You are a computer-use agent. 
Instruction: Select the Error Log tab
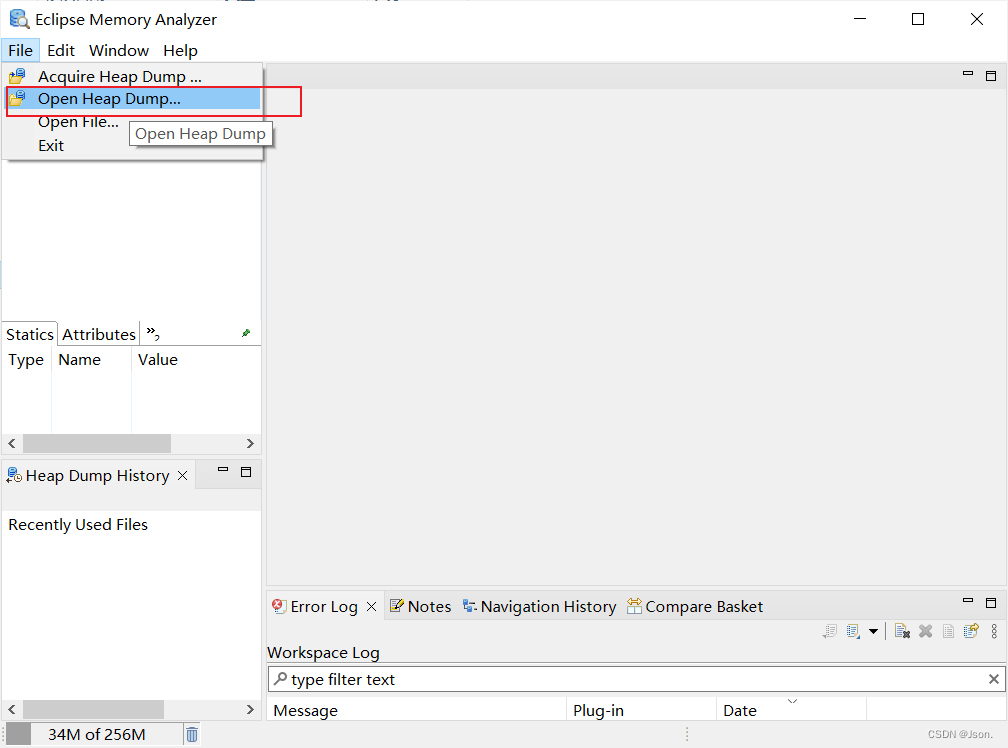[x=324, y=607]
